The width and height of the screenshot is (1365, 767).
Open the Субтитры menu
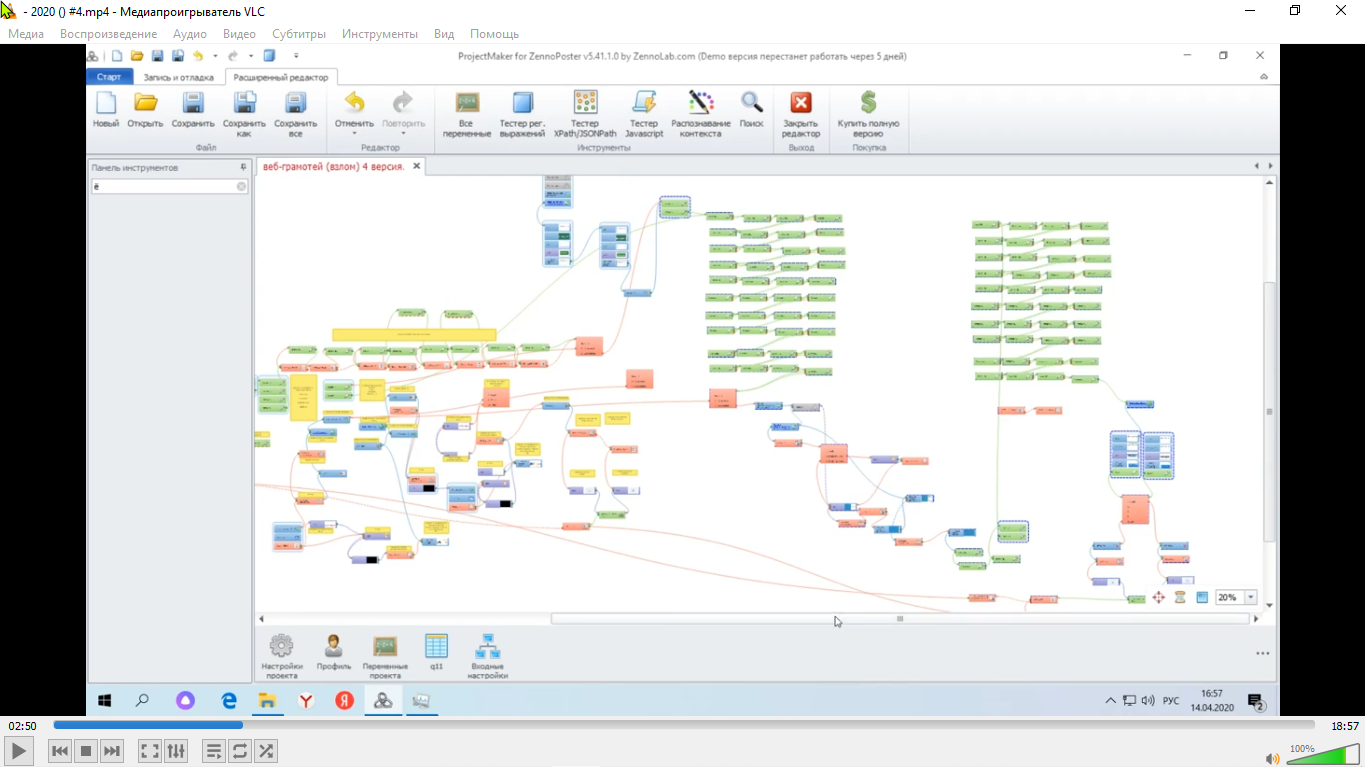(x=298, y=34)
